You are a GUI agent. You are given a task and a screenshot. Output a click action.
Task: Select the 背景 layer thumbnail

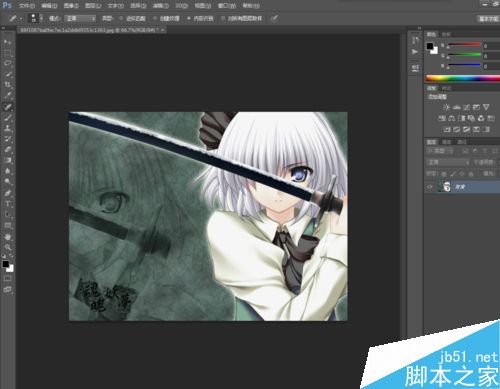445,187
